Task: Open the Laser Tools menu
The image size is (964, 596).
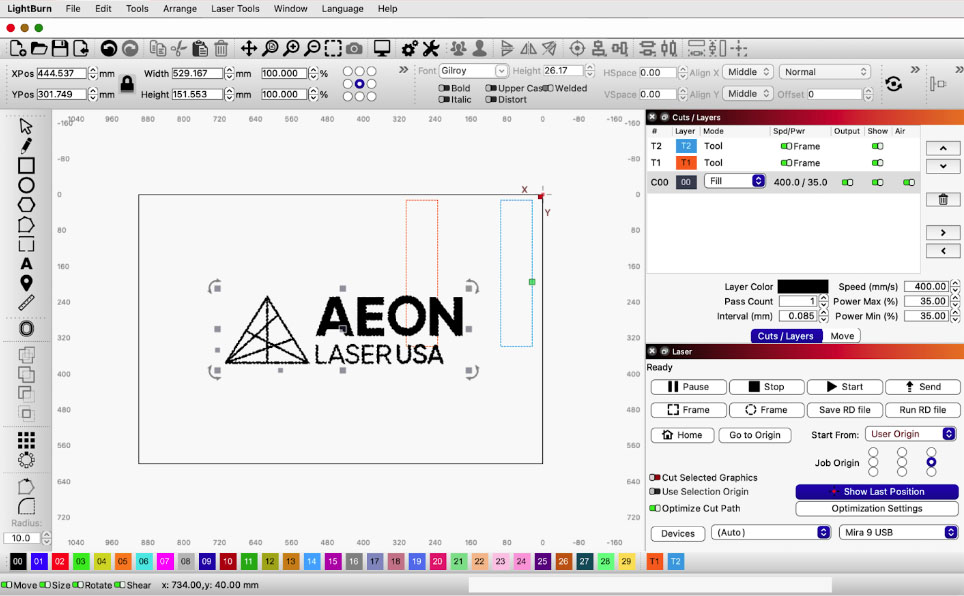Action: coord(235,9)
